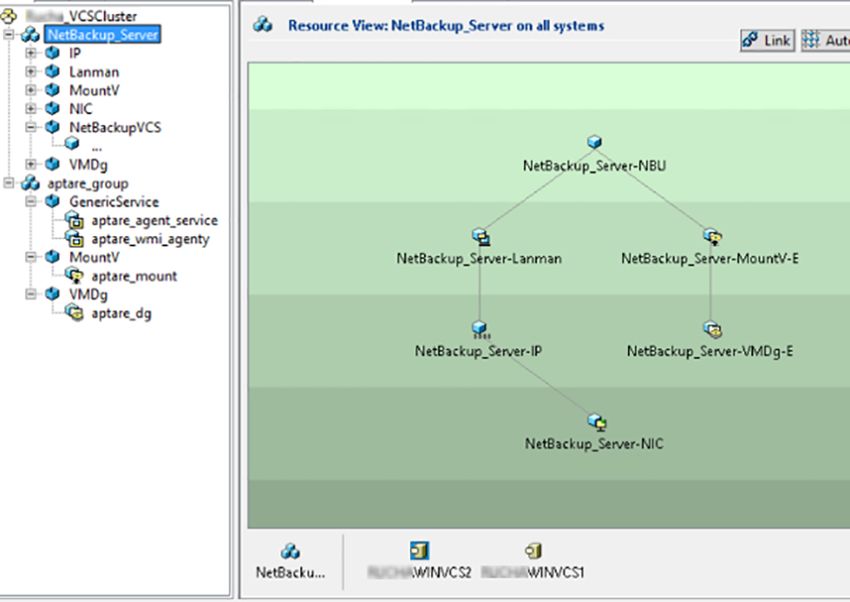Click the Link button
Image resolution: width=850 pixels, height=602 pixels.
coord(768,41)
